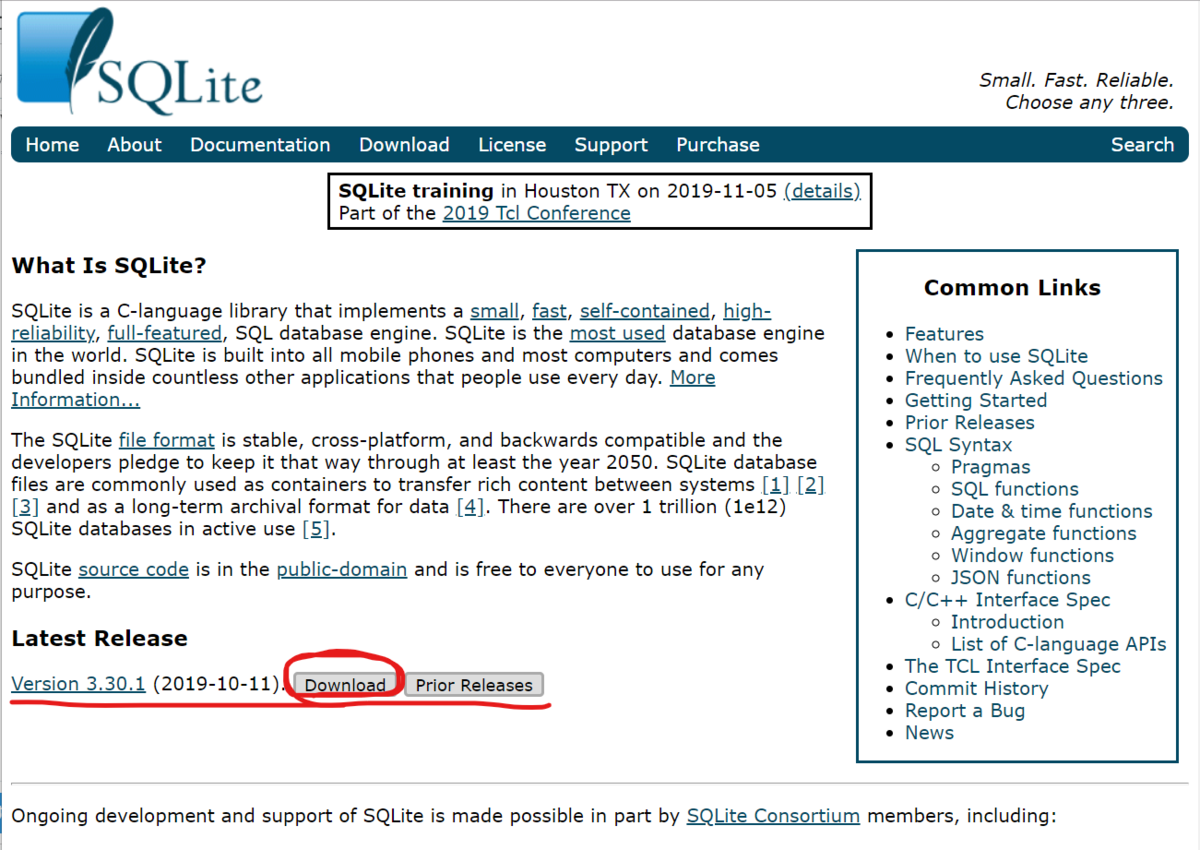Image resolution: width=1200 pixels, height=850 pixels.
Task: Open 'C/C++ Interface Spec' link
Action: (x=1007, y=600)
